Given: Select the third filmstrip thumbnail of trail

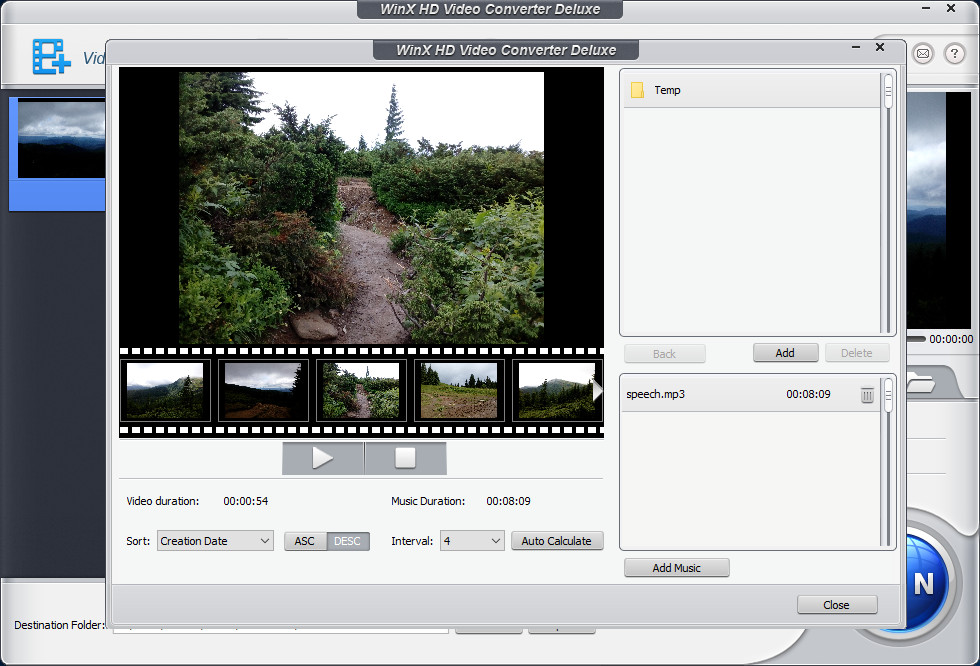Looking at the screenshot, I should (361, 391).
